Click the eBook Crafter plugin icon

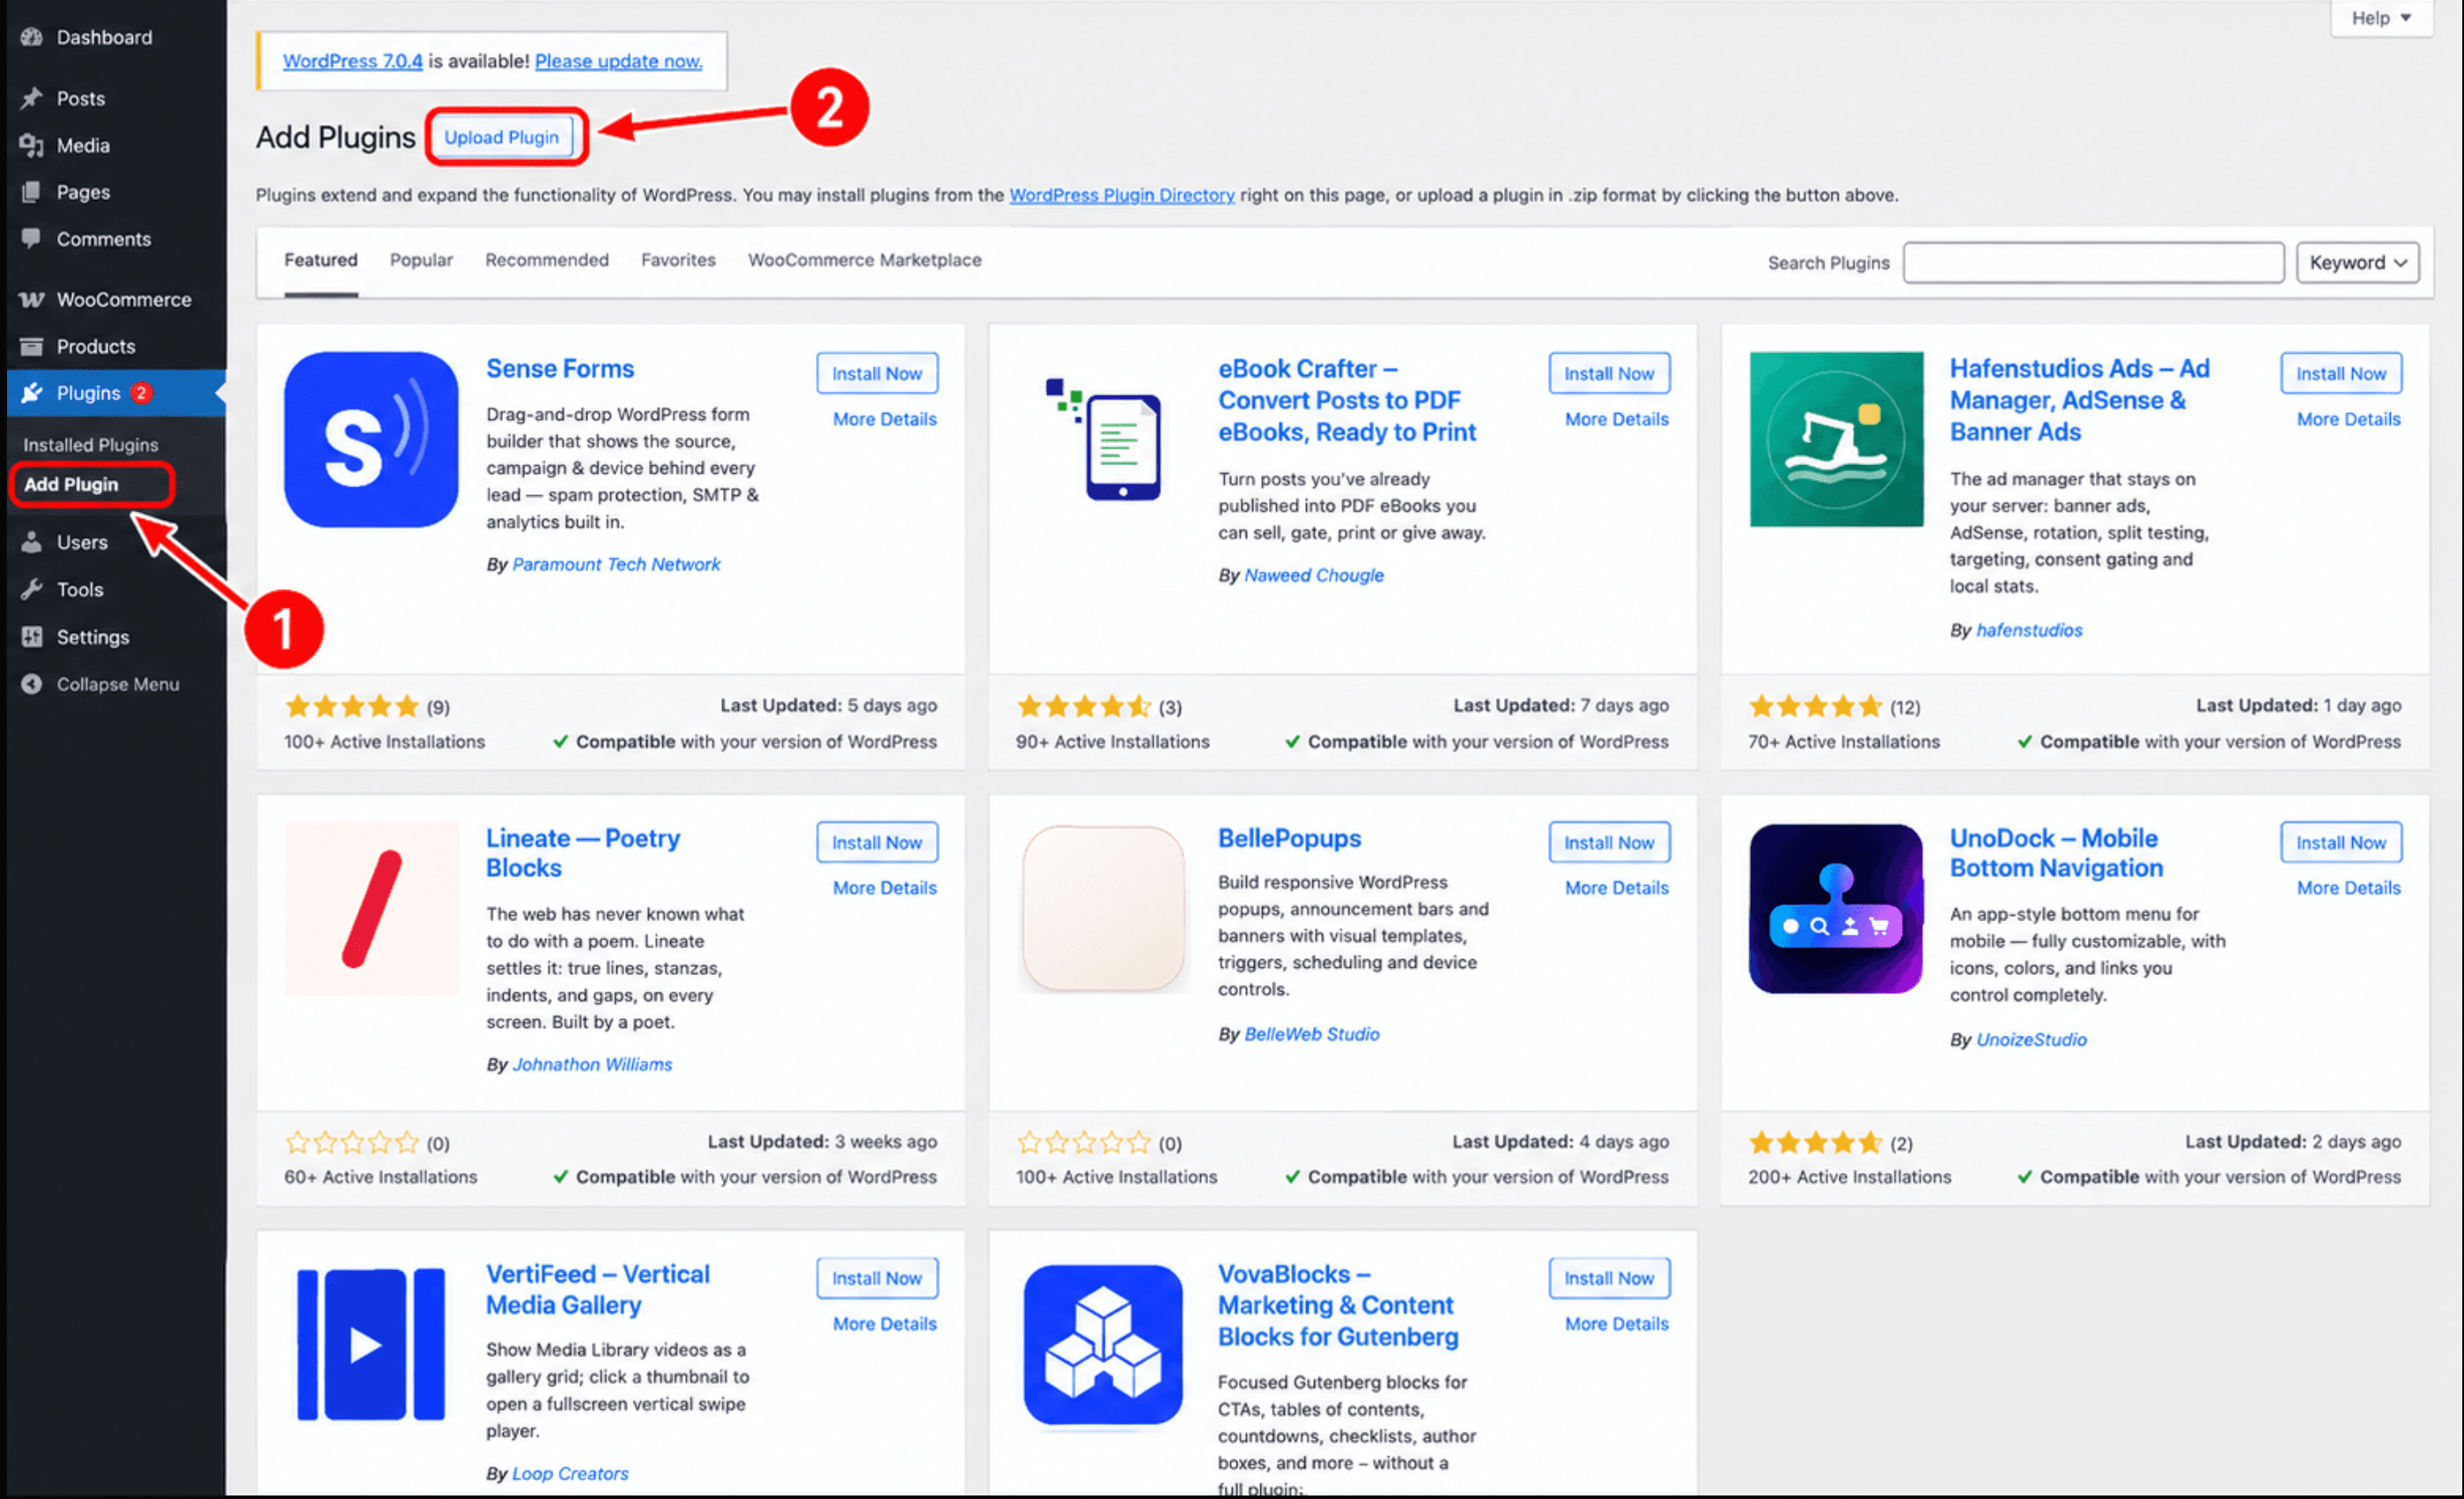click(x=1104, y=439)
